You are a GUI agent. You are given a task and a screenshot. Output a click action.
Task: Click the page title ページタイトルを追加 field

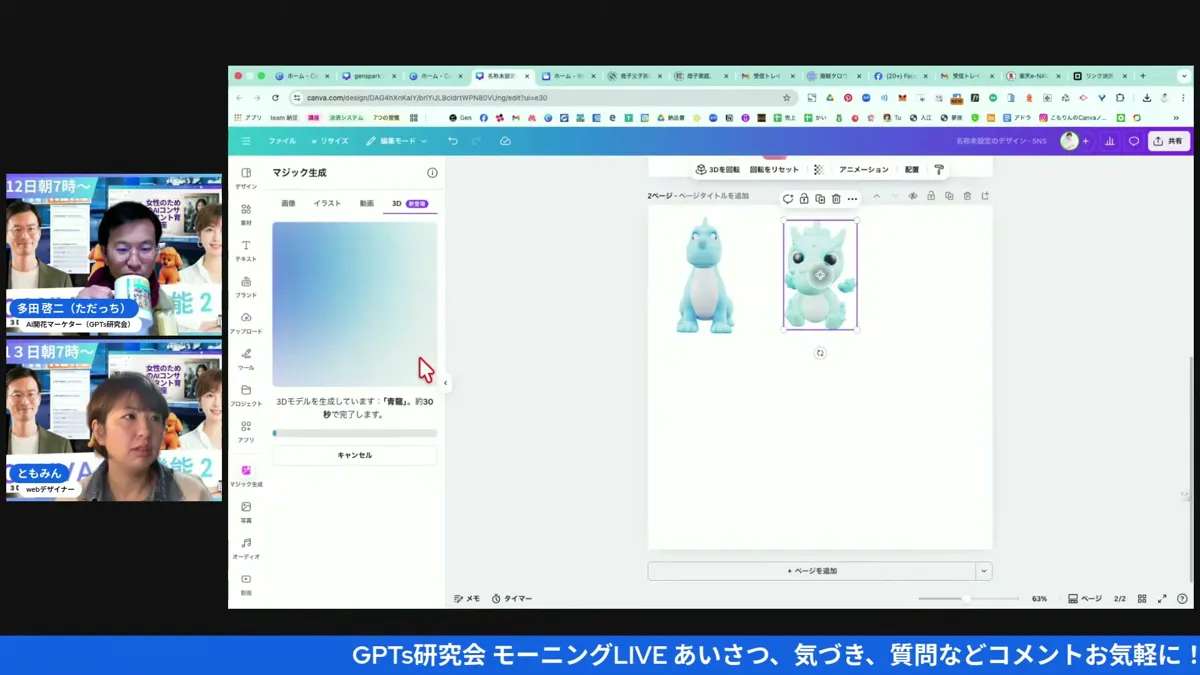tap(712, 196)
